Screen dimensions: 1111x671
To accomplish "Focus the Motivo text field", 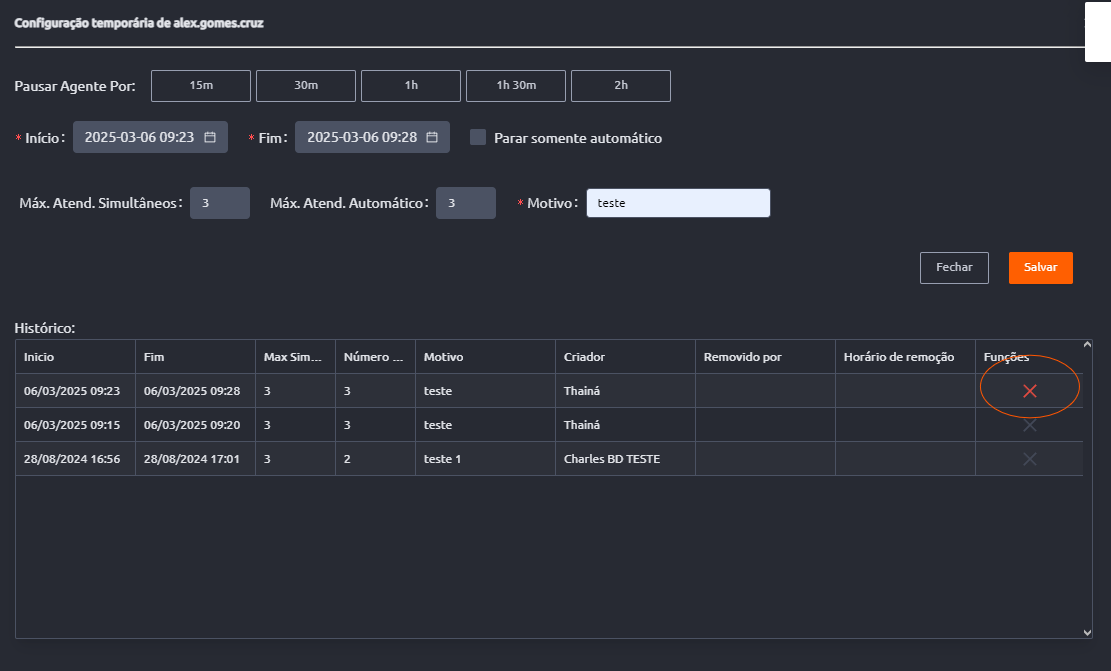I will [678, 203].
